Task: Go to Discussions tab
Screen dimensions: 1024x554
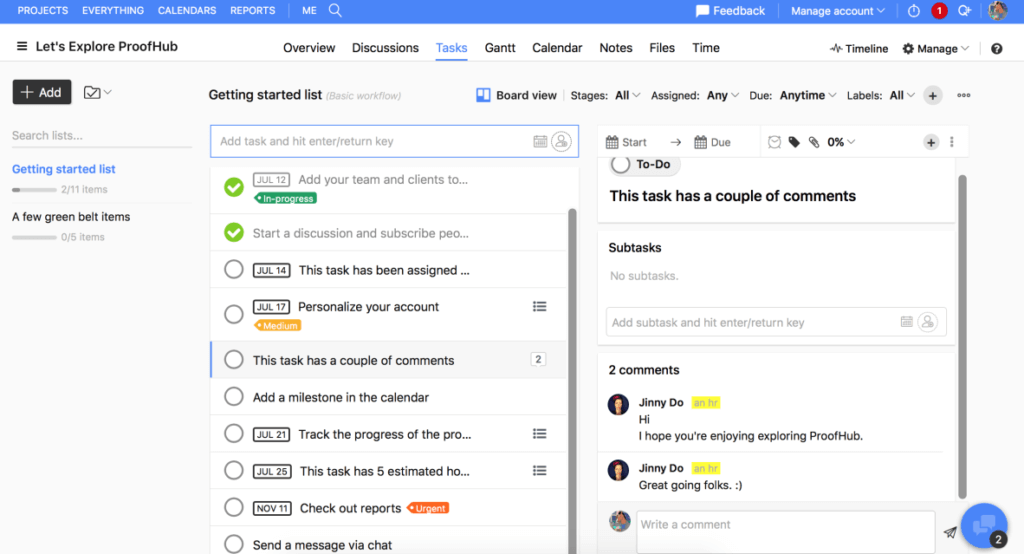Action: (385, 48)
